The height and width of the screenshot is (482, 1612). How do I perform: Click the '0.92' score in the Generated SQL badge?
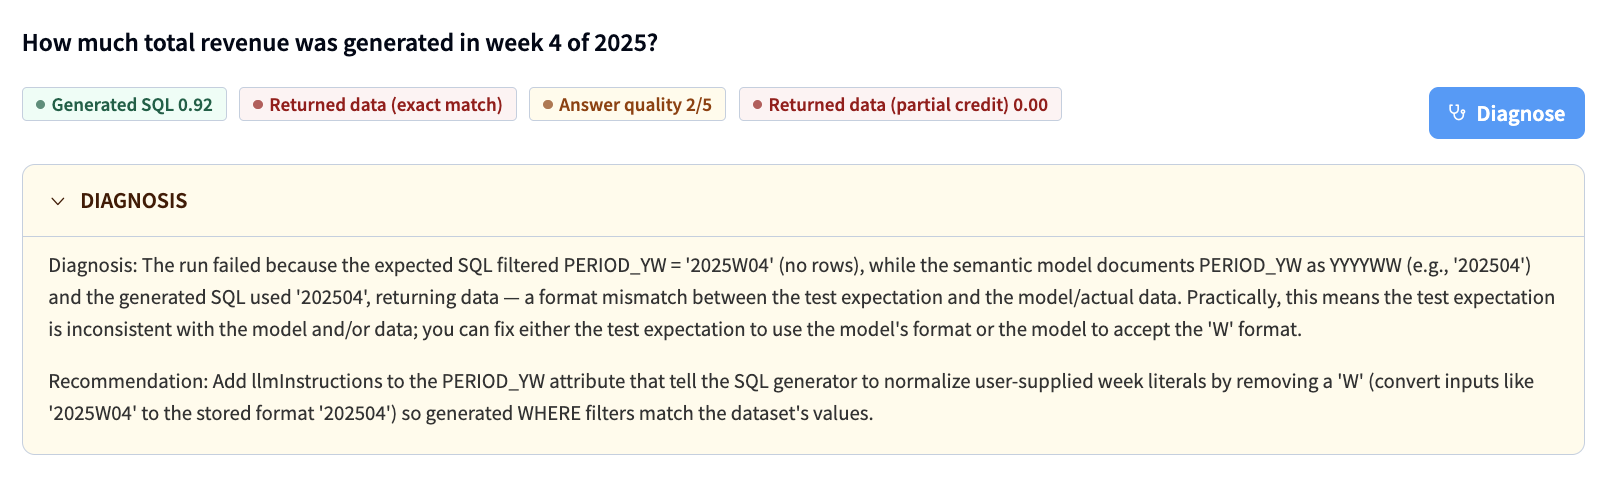(195, 105)
